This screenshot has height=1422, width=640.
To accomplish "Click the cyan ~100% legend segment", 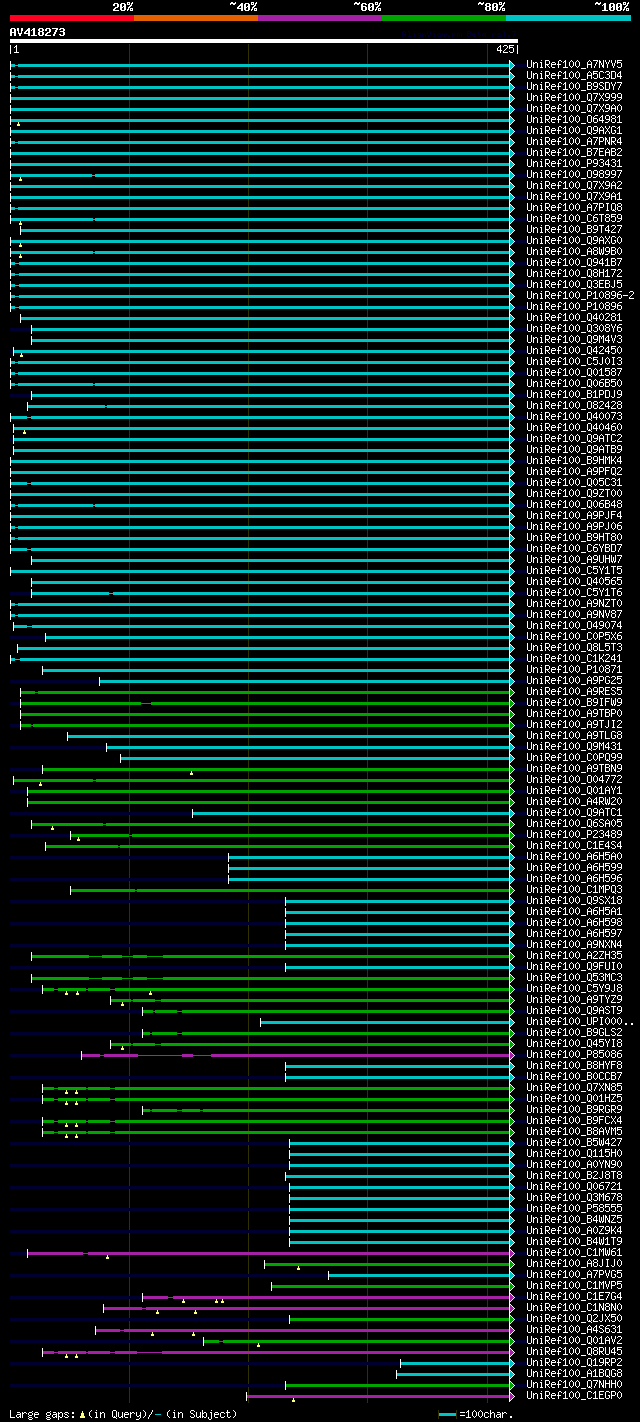I will pyautogui.click(x=567, y=17).
